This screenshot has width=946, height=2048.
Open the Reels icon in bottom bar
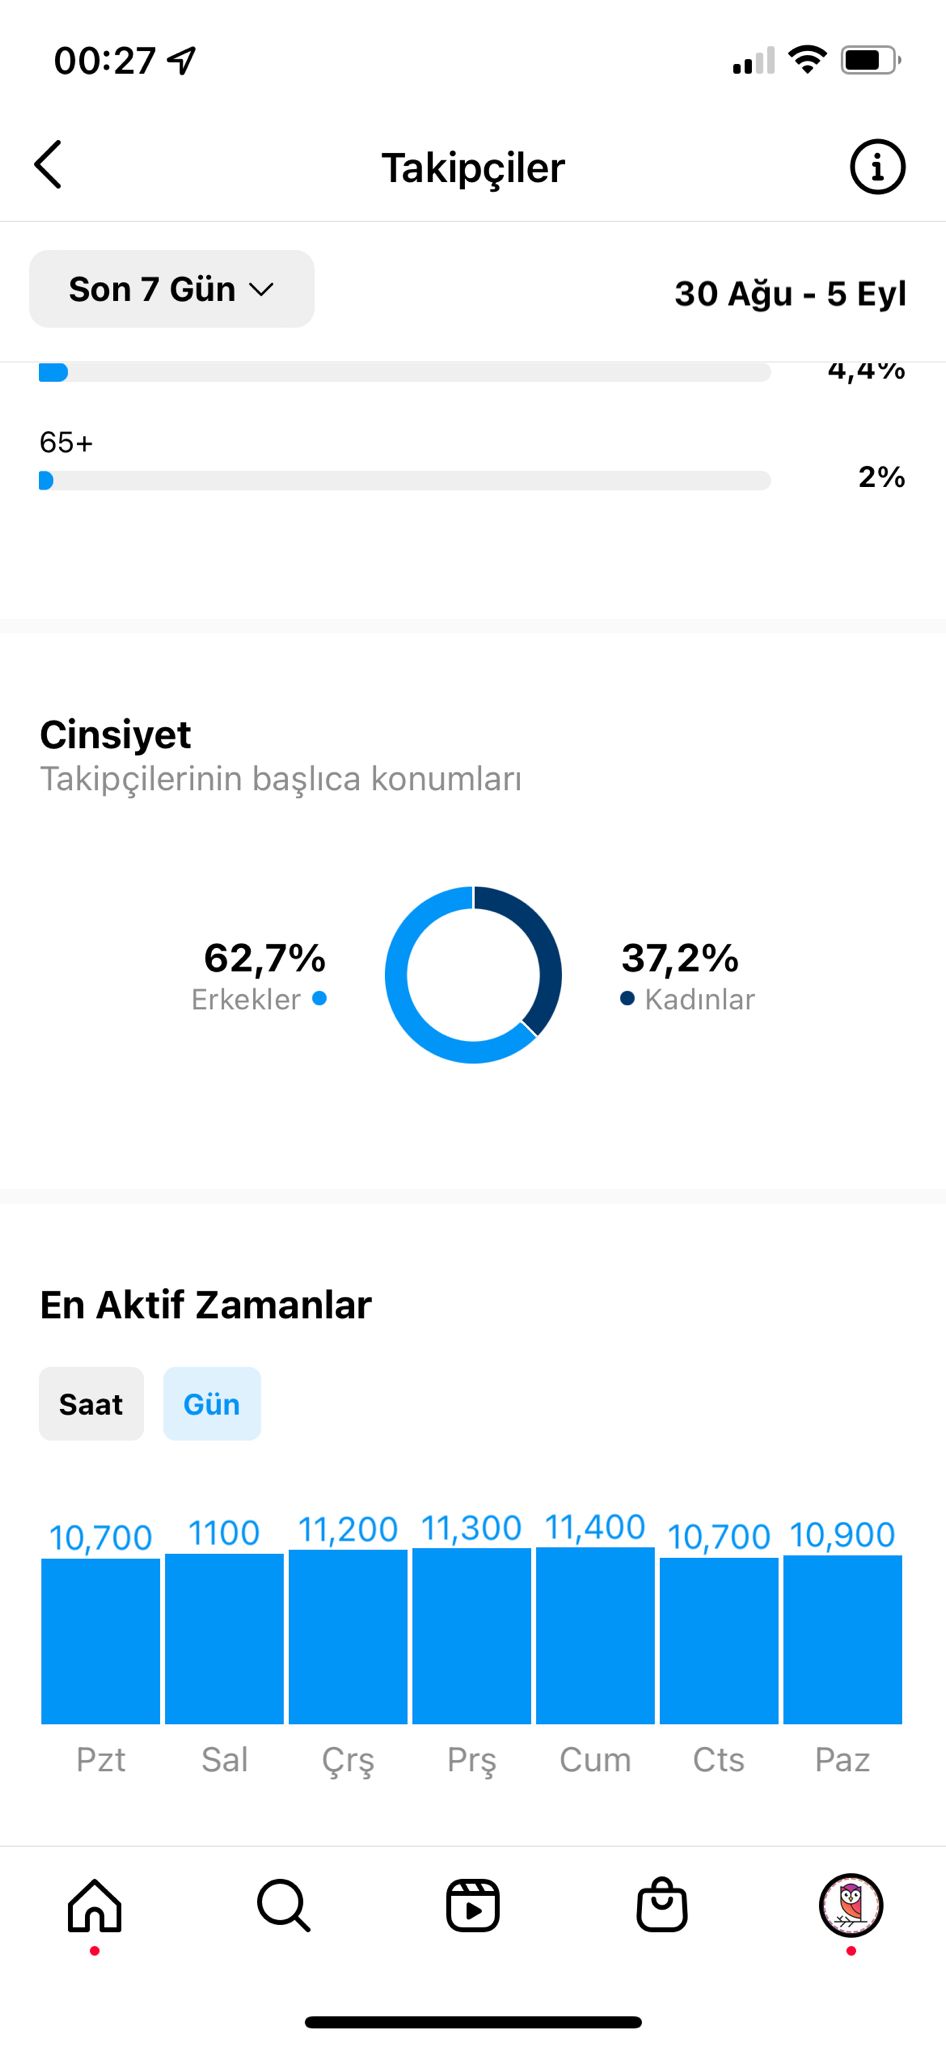pyautogui.click(x=473, y=1905)
